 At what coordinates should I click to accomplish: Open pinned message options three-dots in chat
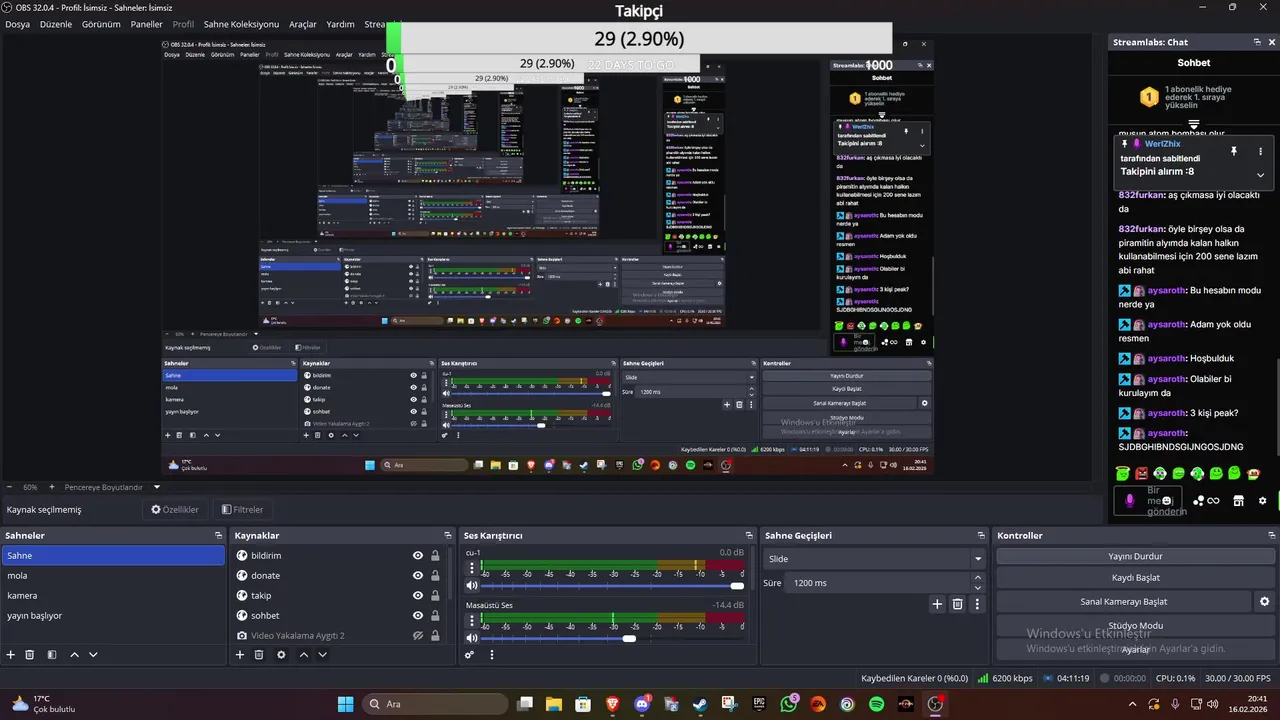(1260, 151)
